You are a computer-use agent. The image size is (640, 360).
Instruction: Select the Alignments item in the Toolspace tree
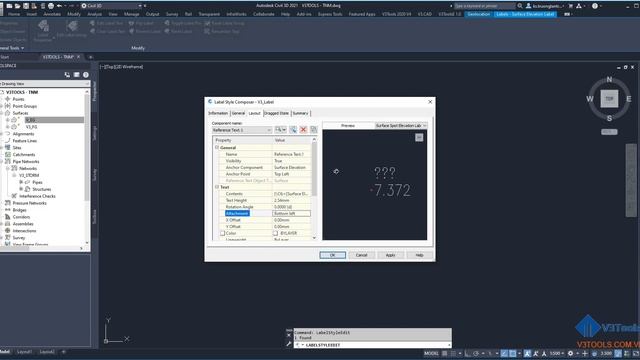click(23, 134)
